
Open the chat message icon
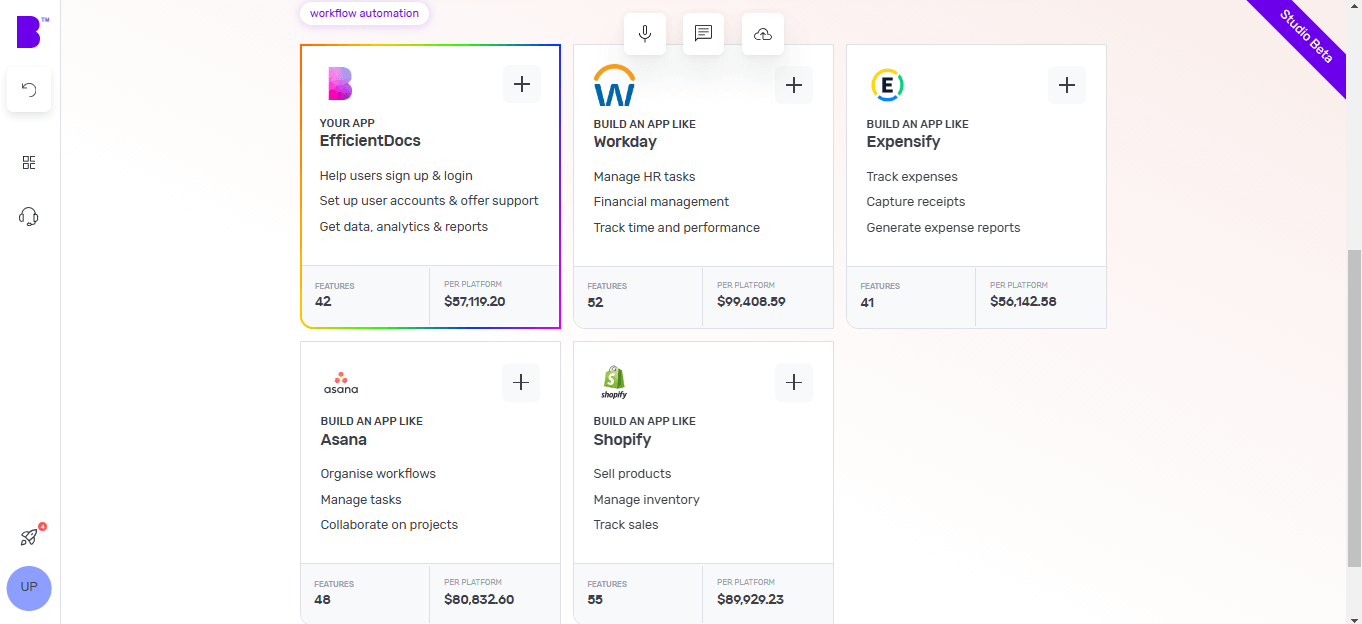coord(703,34)
